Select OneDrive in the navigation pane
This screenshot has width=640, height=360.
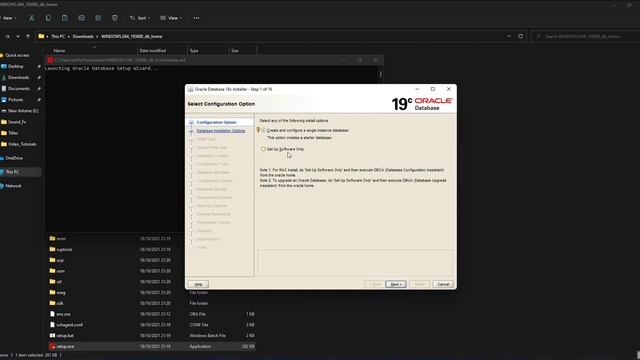point(14,158)
